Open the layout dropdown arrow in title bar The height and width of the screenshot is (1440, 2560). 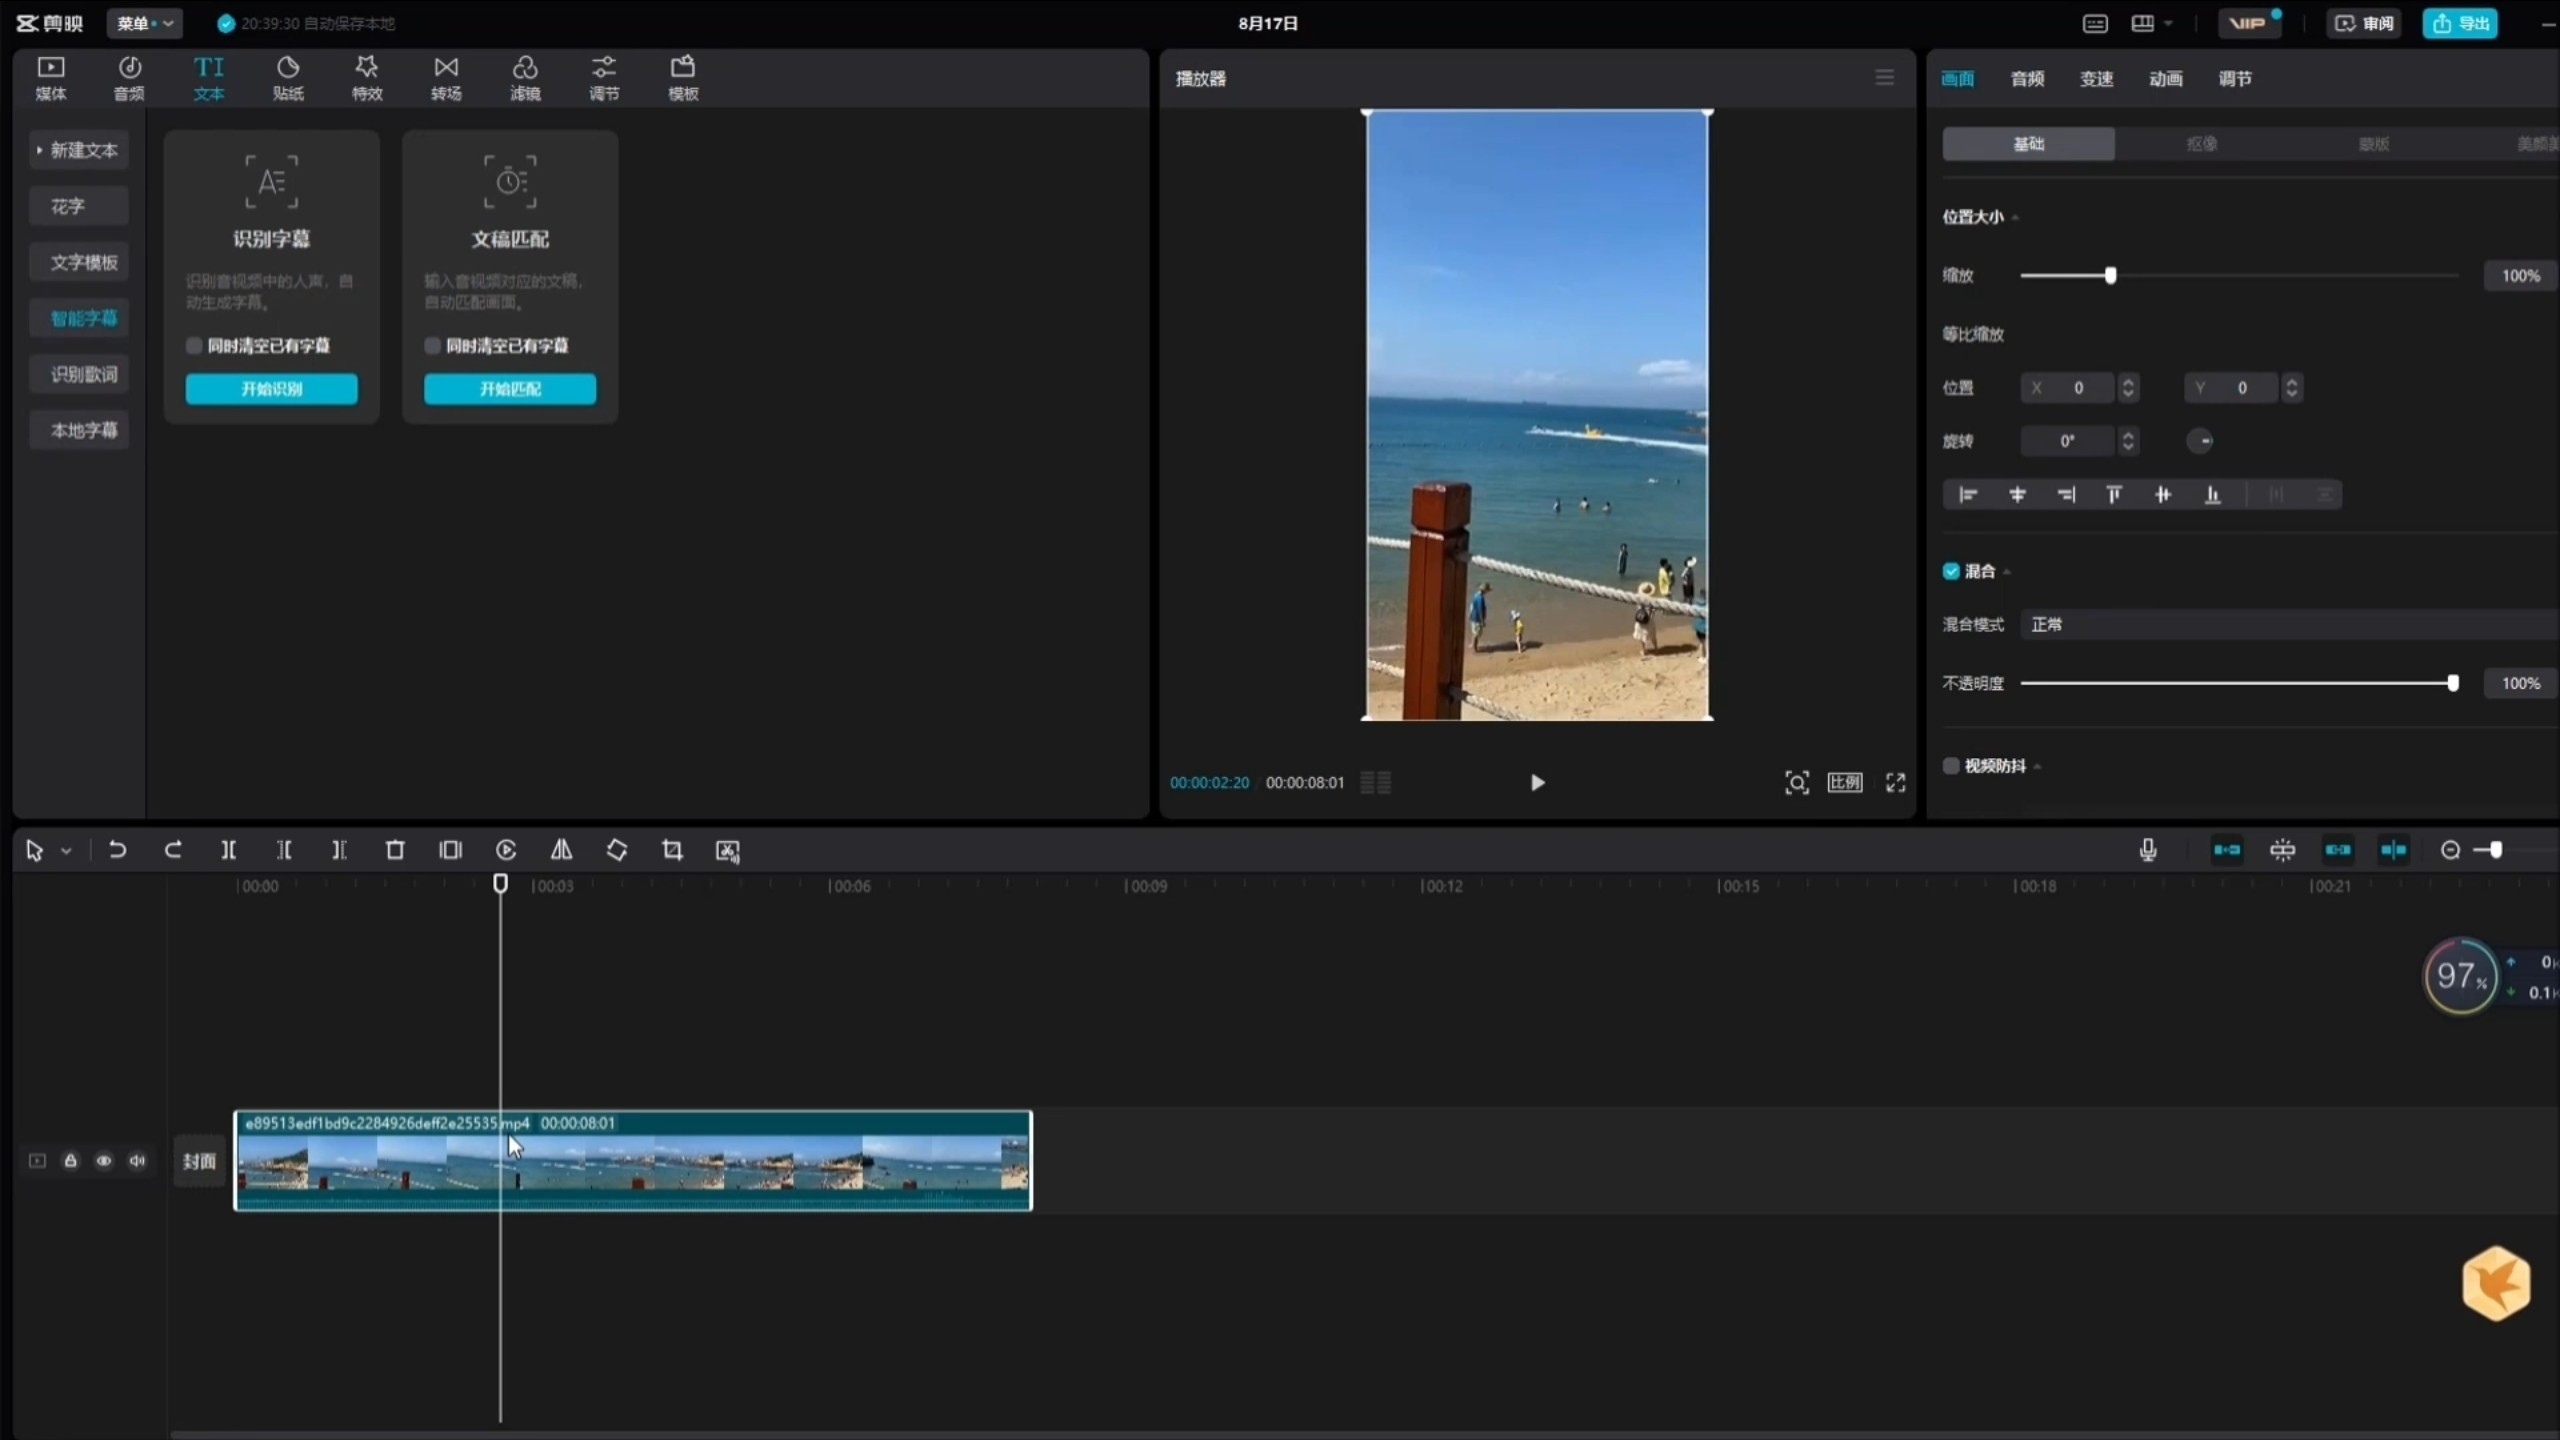tap(2167, 23)
